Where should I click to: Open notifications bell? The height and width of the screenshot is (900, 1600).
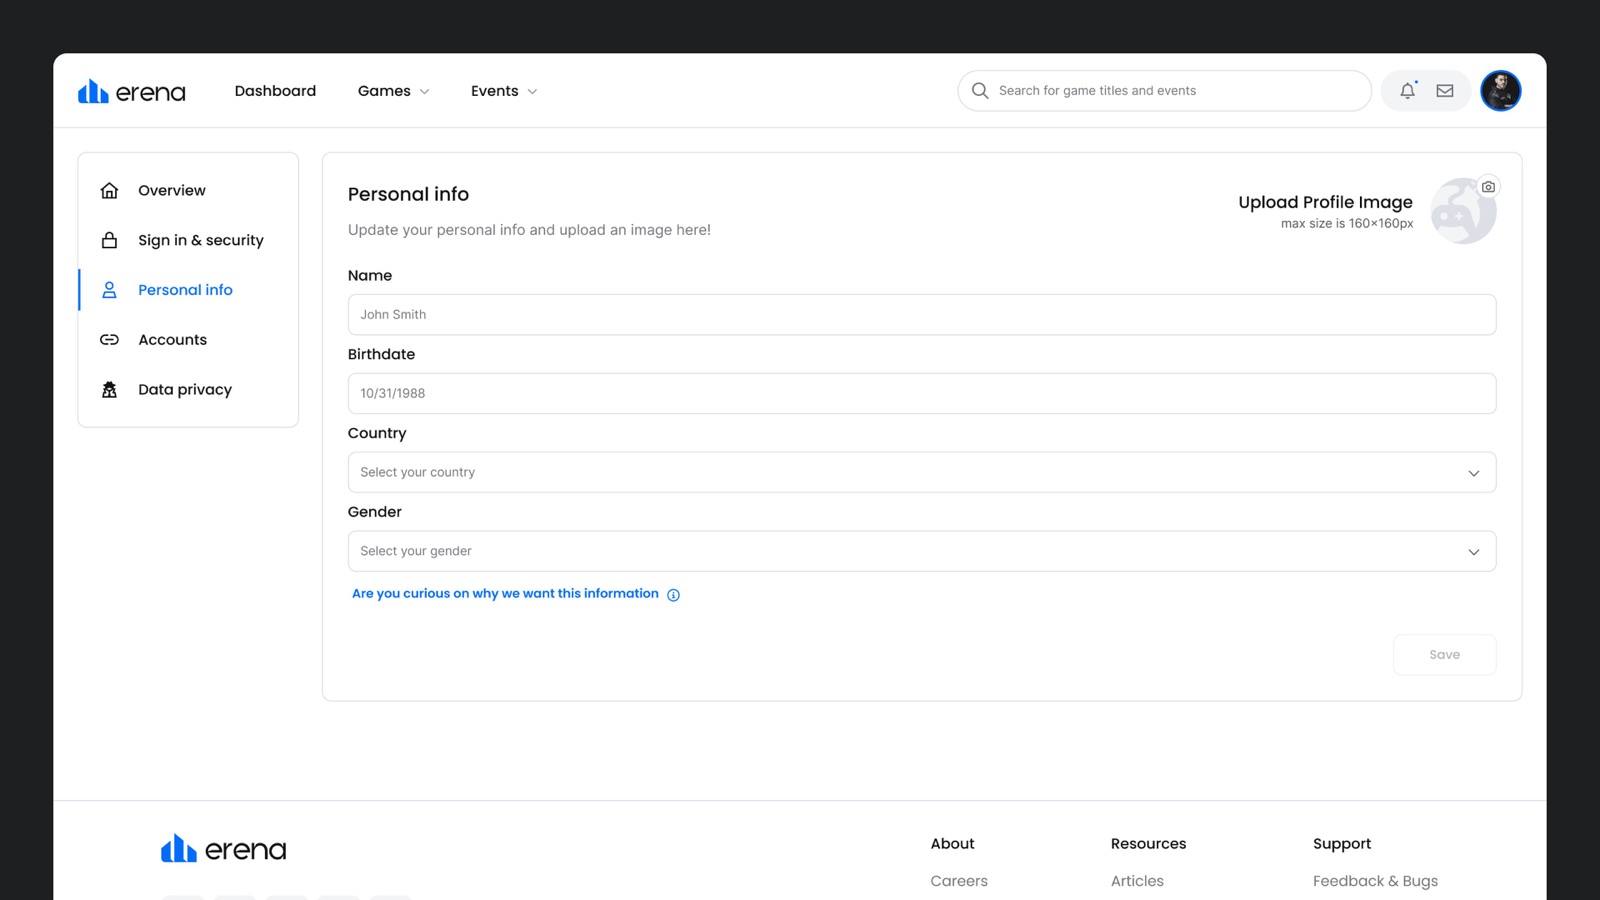(x=1407, y=90)
